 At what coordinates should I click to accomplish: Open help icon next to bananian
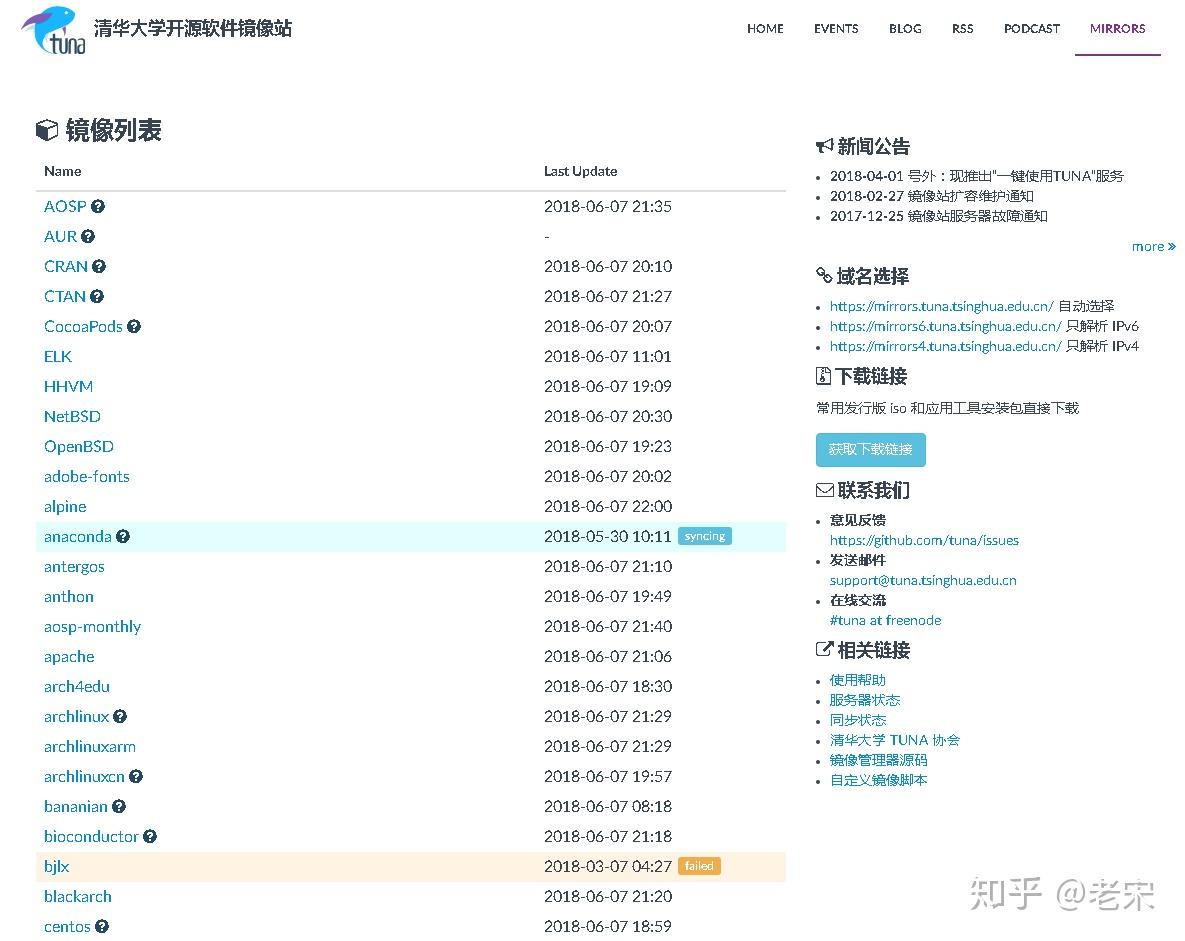(x=119, y=806)
